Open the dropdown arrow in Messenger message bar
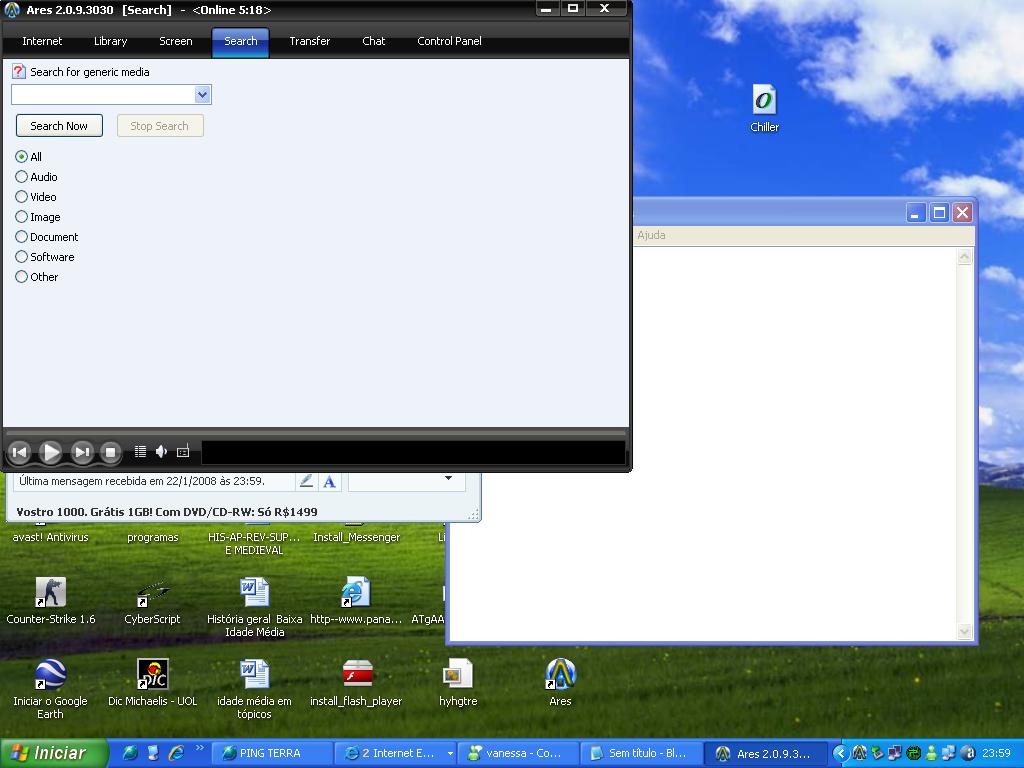 448,478
